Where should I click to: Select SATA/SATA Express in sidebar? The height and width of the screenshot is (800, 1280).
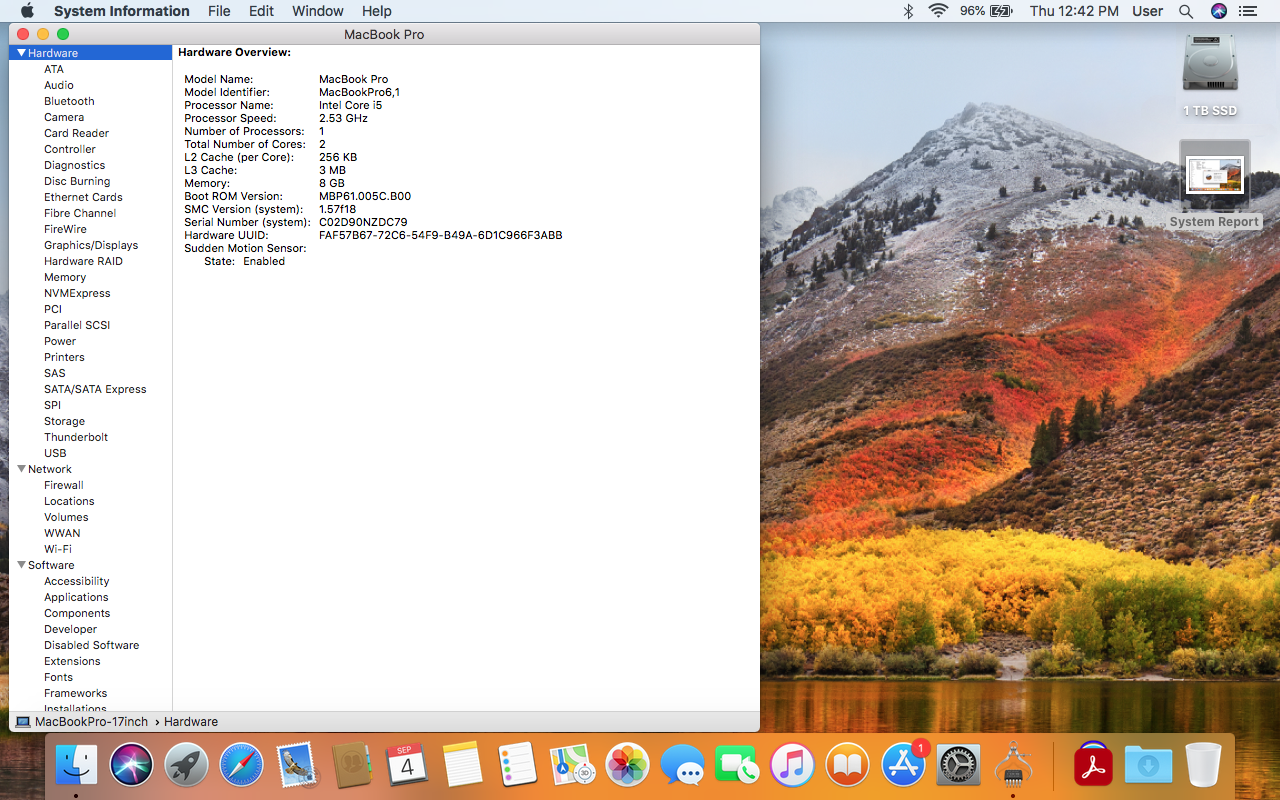point(95,389)
